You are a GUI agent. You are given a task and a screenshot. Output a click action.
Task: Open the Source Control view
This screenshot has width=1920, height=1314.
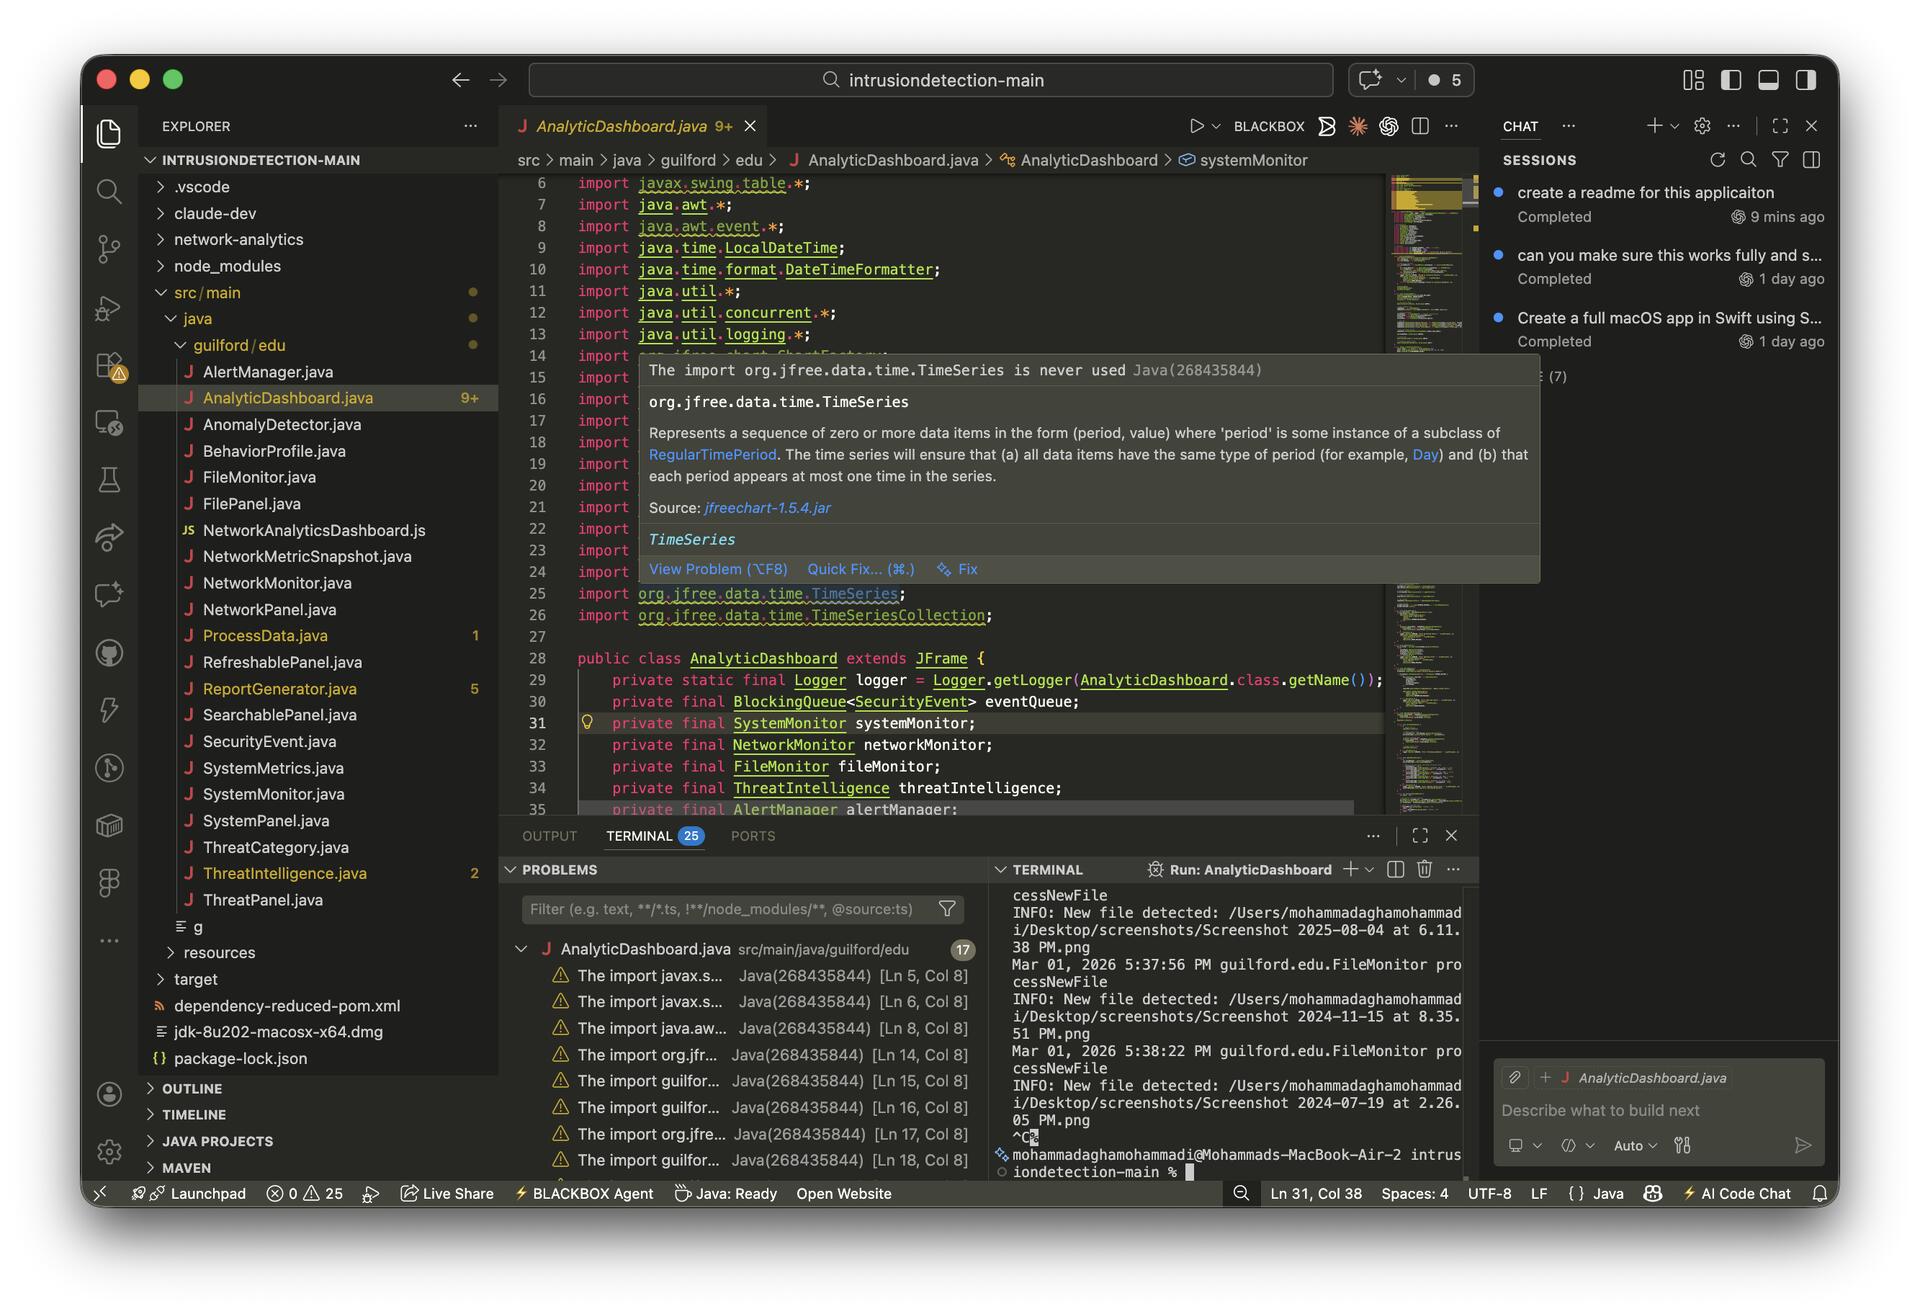coord(109,250)
